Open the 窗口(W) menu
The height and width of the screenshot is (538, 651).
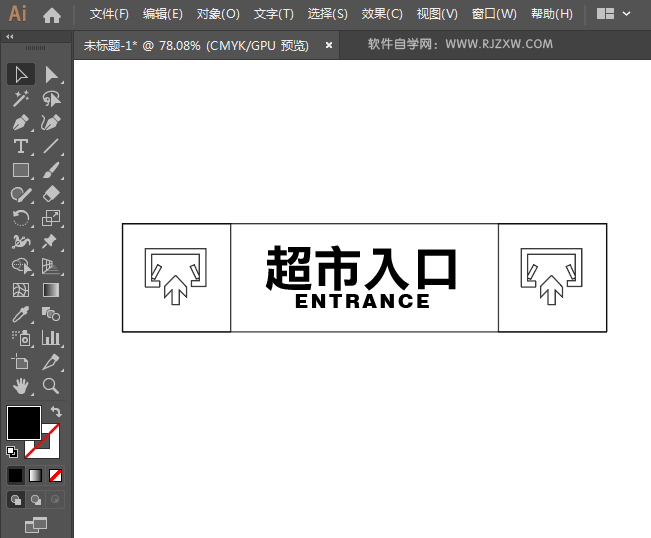(494, 14)
